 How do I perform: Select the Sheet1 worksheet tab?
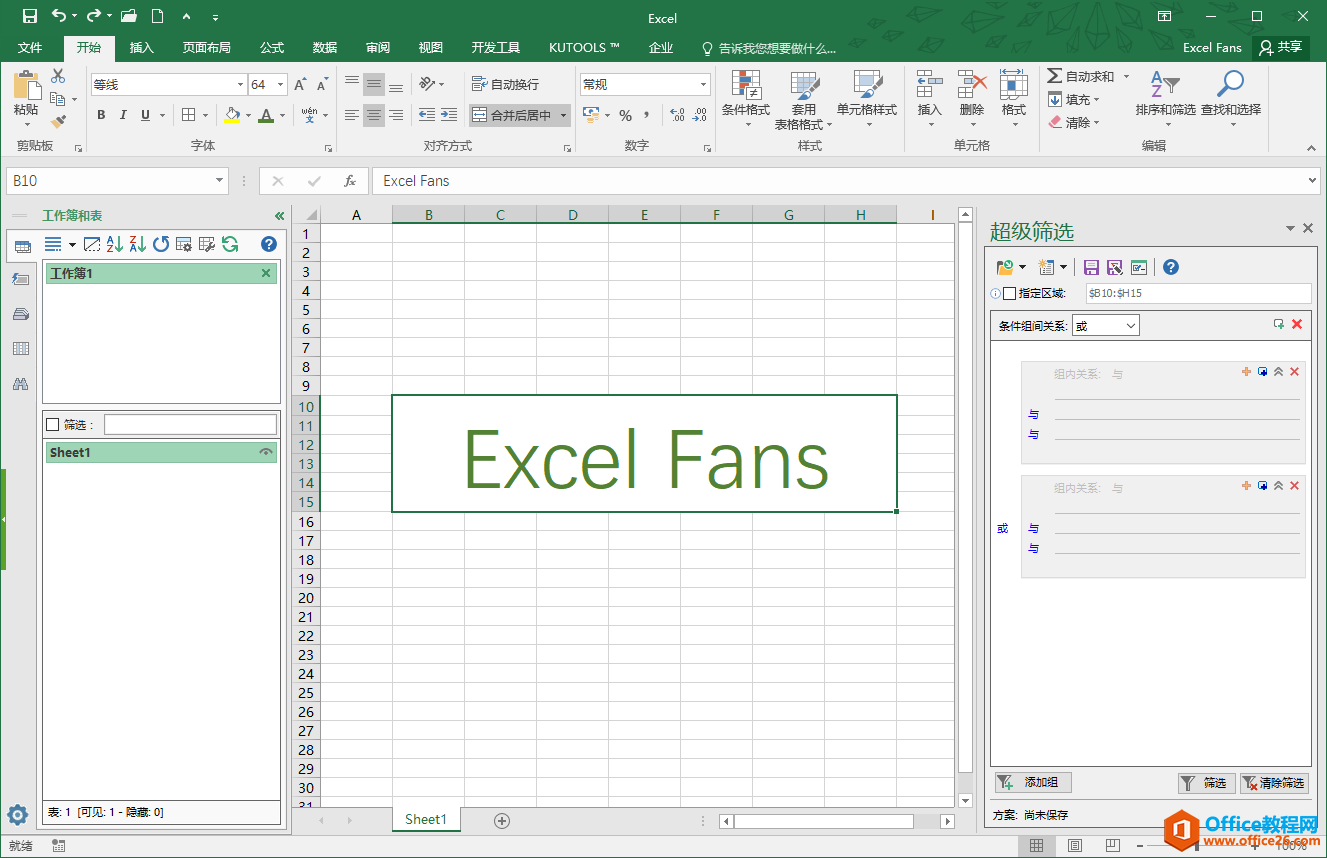tap(425, 820)
